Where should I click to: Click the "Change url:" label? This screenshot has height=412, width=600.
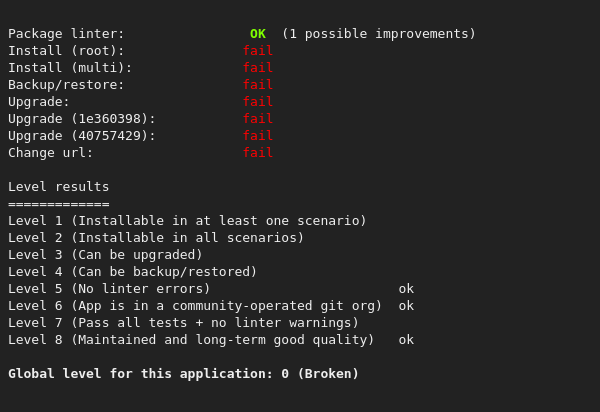(x=51, y=153)
